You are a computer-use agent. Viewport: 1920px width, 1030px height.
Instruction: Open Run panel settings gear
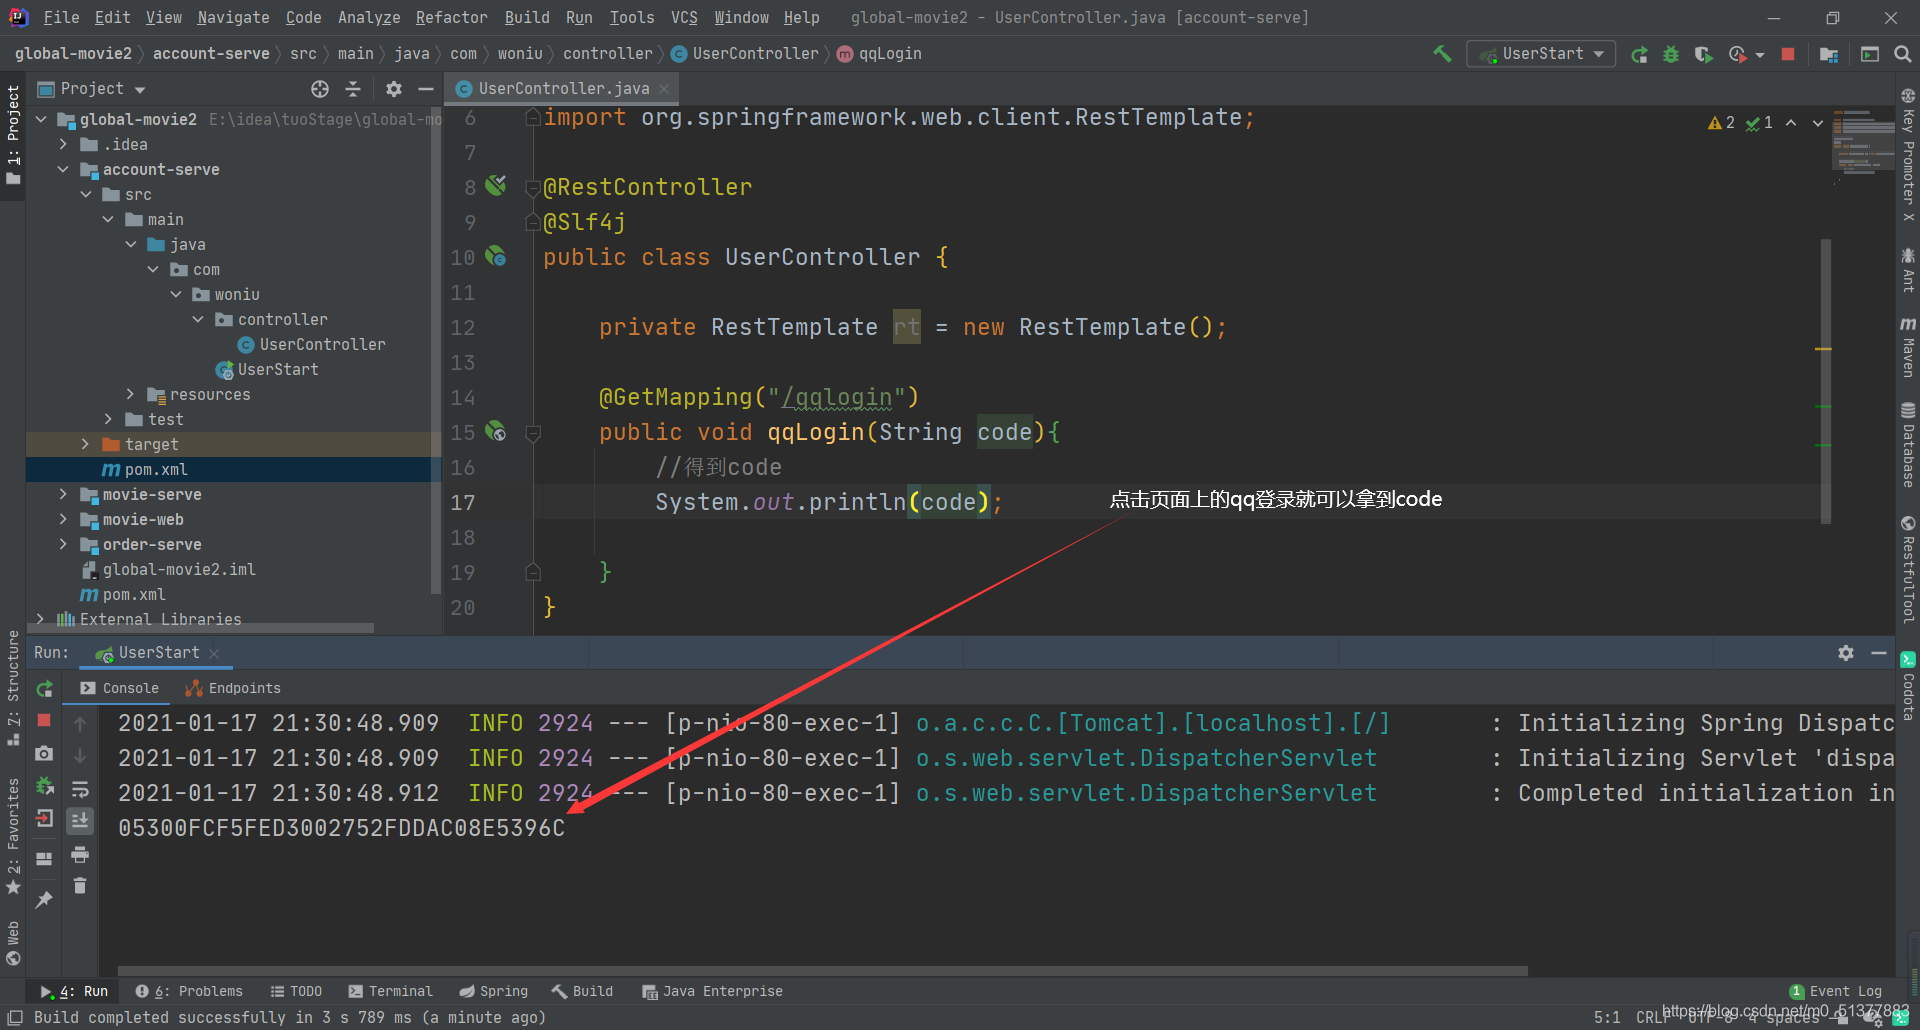1846,653
